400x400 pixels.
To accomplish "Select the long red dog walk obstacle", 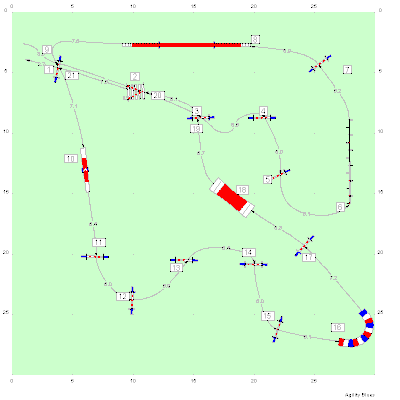I will (x=186, y=45).
